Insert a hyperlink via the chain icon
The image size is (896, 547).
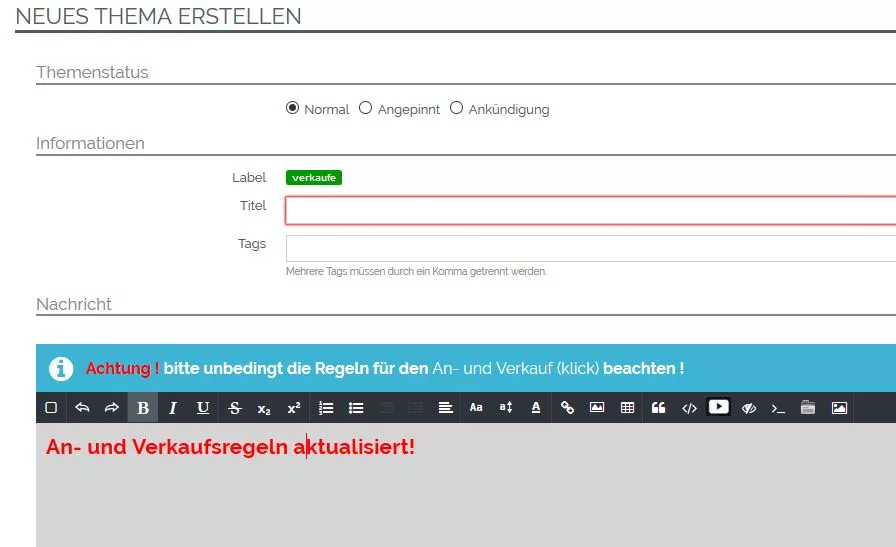567,408
